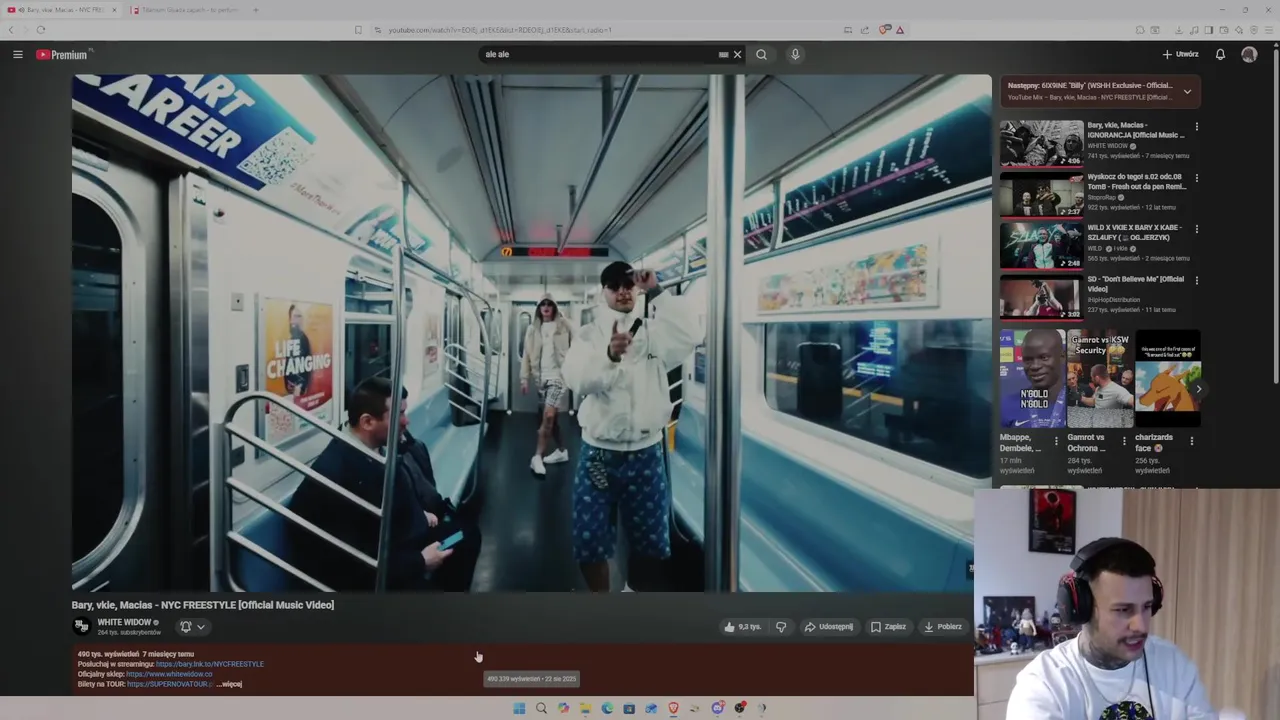Open SZL4UFY video thumbnail

pyautogui.click(x=1041, y=246)
